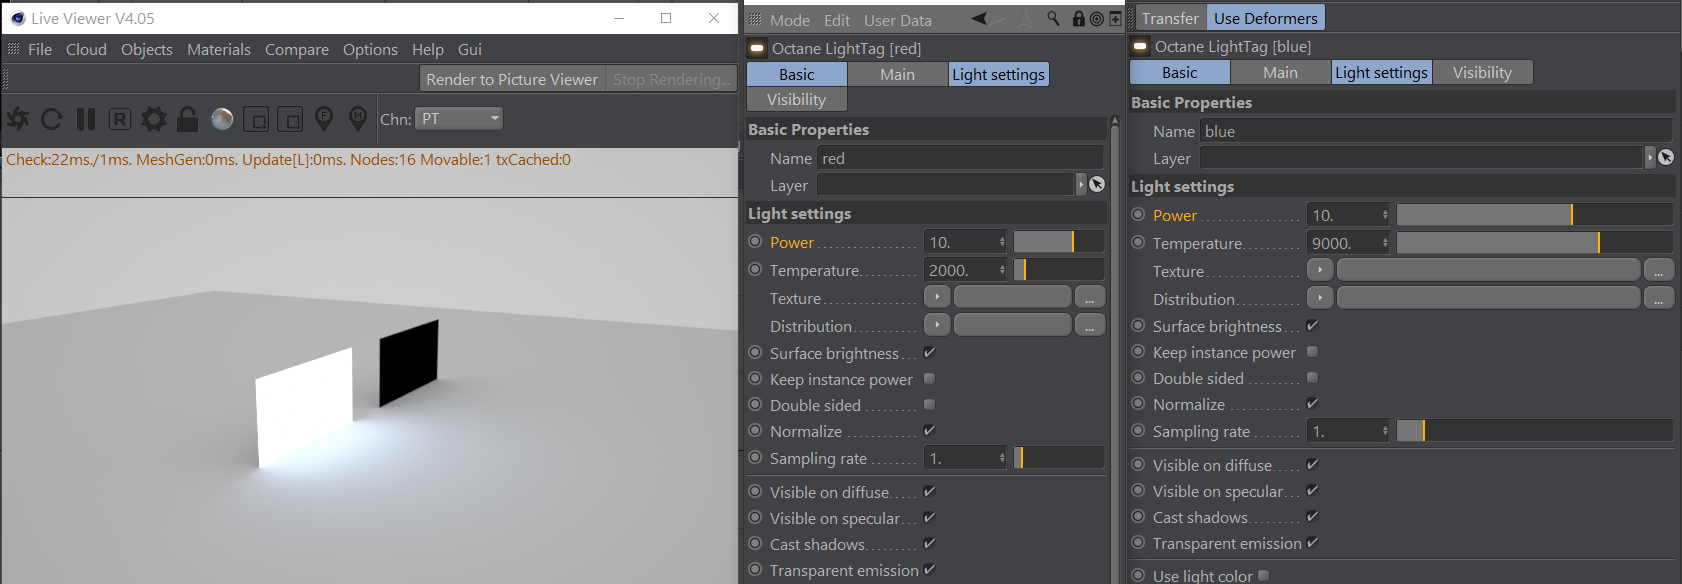Toggle the render lock padlock icon
Viewport: 1682px width, 584px height.
coord(187,119)
